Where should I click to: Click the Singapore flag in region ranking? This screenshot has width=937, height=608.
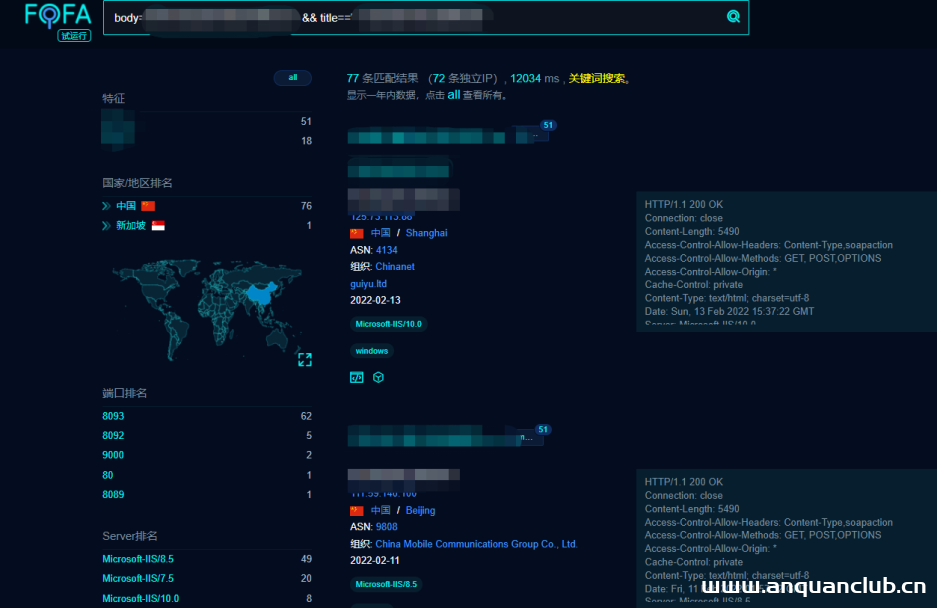[x=158, y=226]
